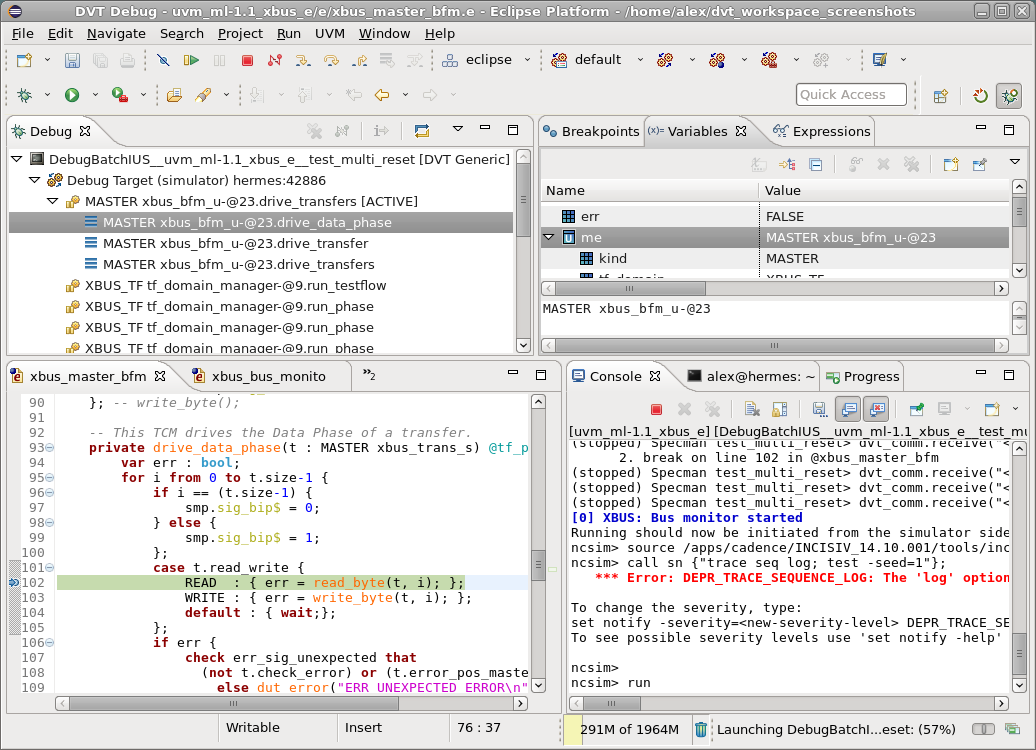This screenshot has width=1036, height=750.
Task: Toggle Pin Console in the Console toolbar
Action: (x=917, y=408)
